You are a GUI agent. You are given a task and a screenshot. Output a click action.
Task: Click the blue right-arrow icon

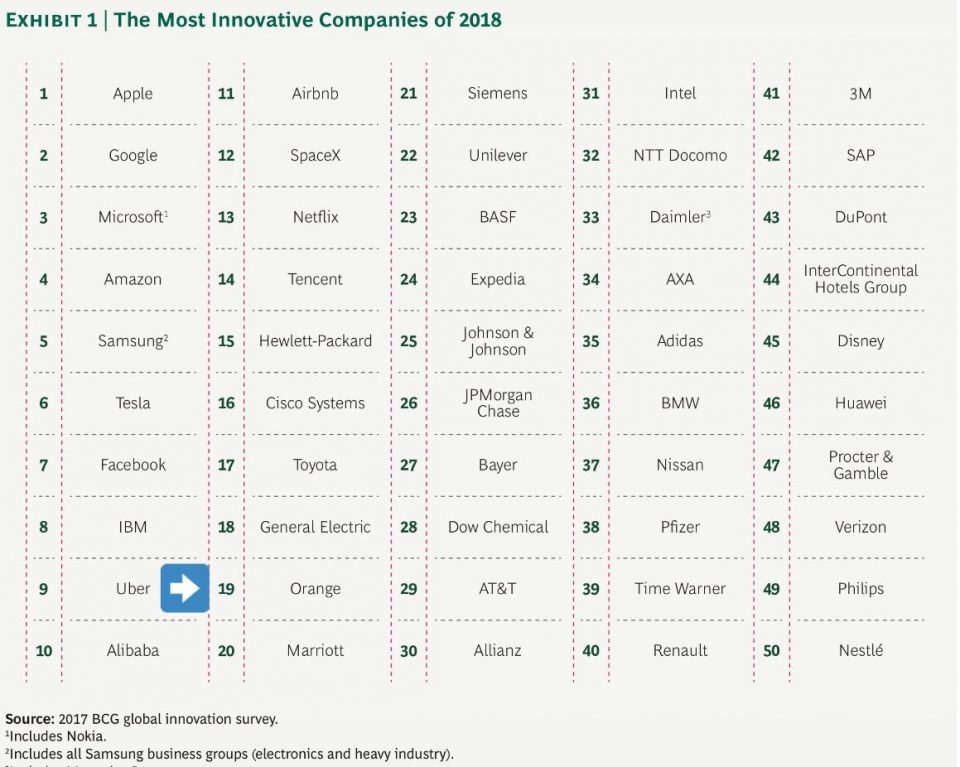tap(185, 588)
